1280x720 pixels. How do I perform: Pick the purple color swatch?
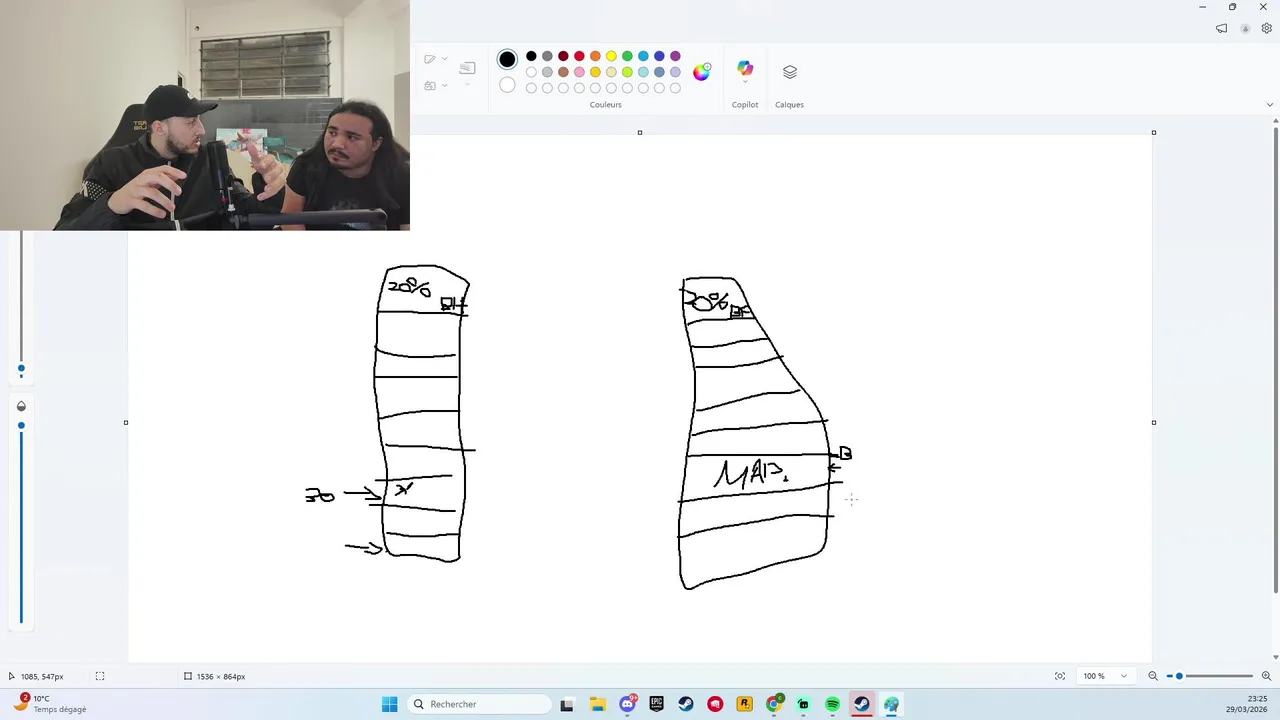(x=675, y=56)
